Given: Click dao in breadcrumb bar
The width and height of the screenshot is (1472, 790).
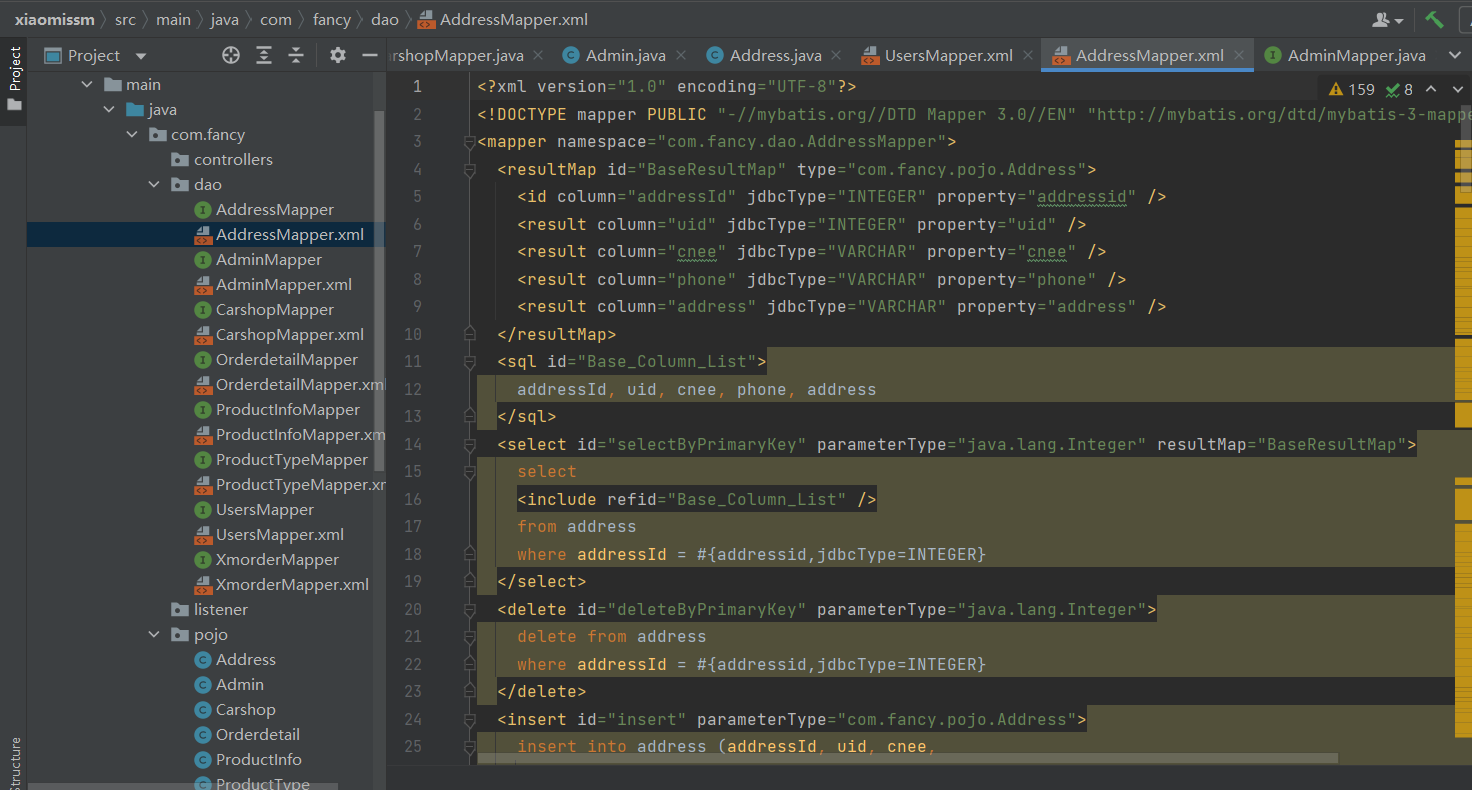Looking at the screenshot, I should tap(385, 19).
